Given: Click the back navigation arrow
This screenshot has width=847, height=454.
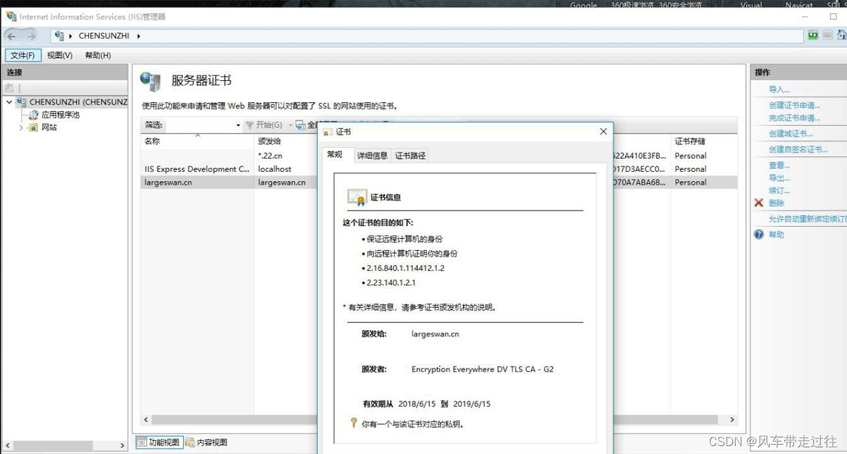Looking at the screenshot, I should (x=12, y=36).
